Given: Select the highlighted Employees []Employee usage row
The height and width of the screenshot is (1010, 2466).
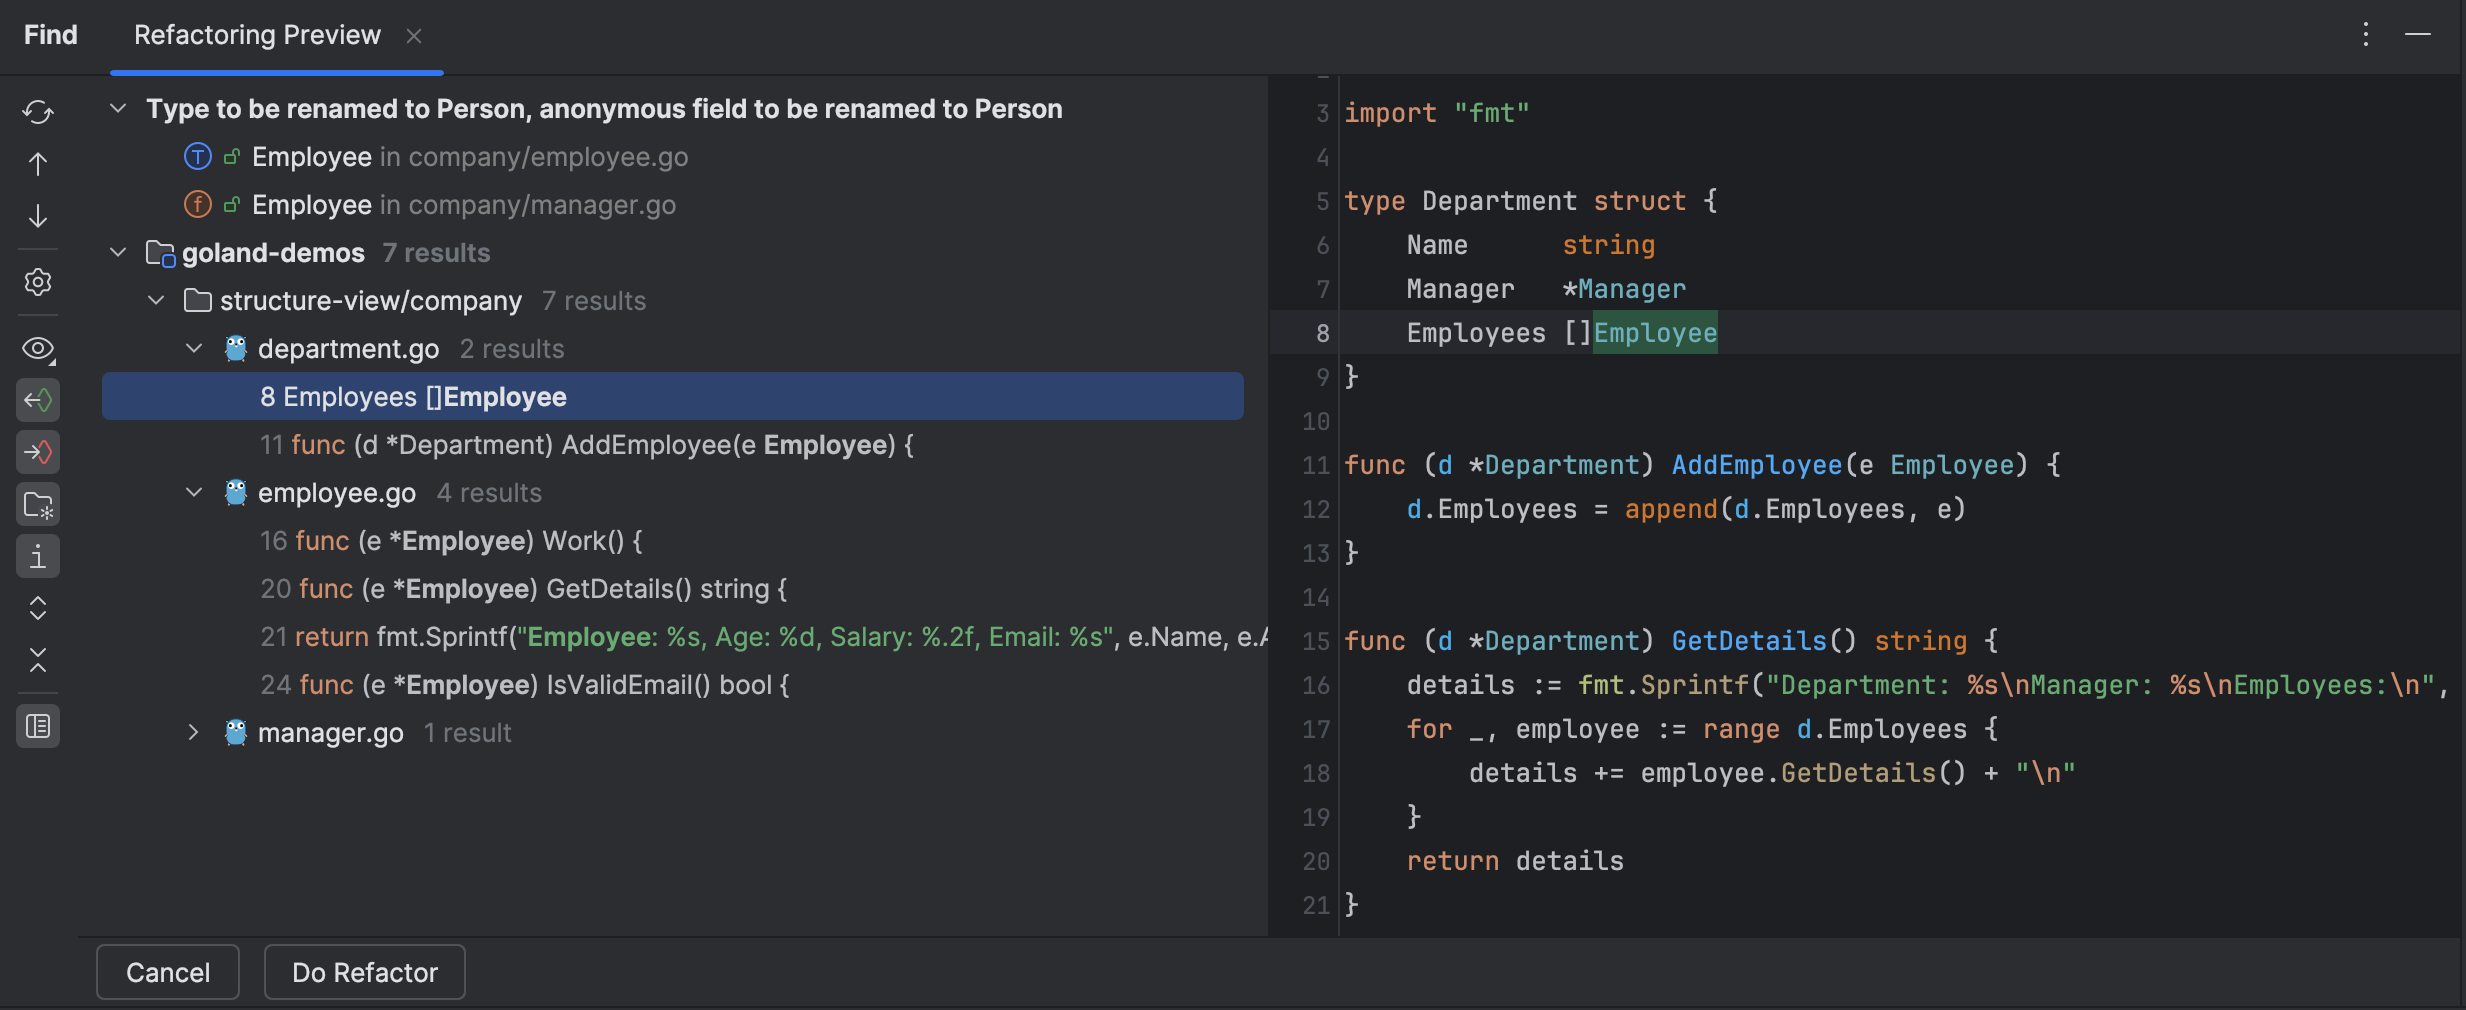Looking at the screenshot, I should click(412, 396).
